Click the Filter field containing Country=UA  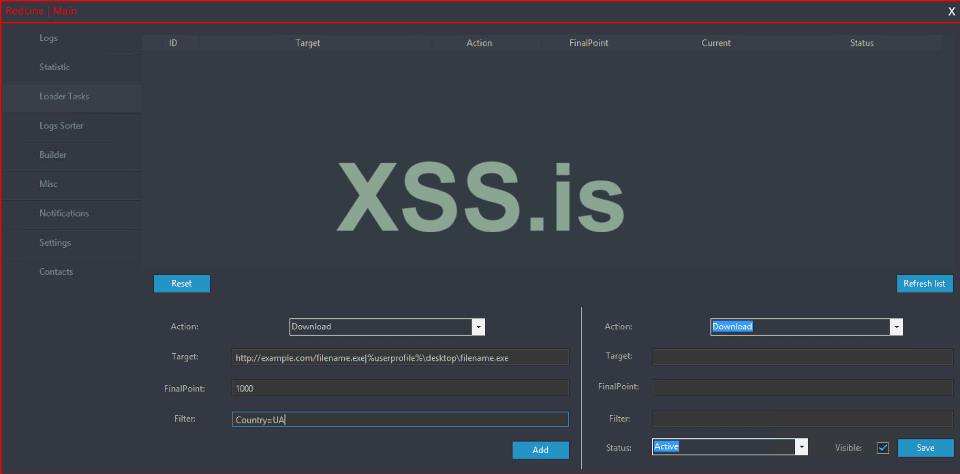pos(400,419)
